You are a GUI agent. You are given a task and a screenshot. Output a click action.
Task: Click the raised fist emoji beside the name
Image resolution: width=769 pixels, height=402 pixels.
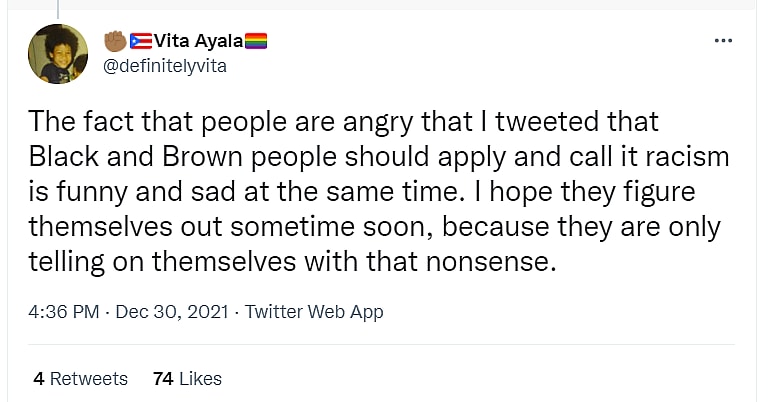click(x=115, y=41)
